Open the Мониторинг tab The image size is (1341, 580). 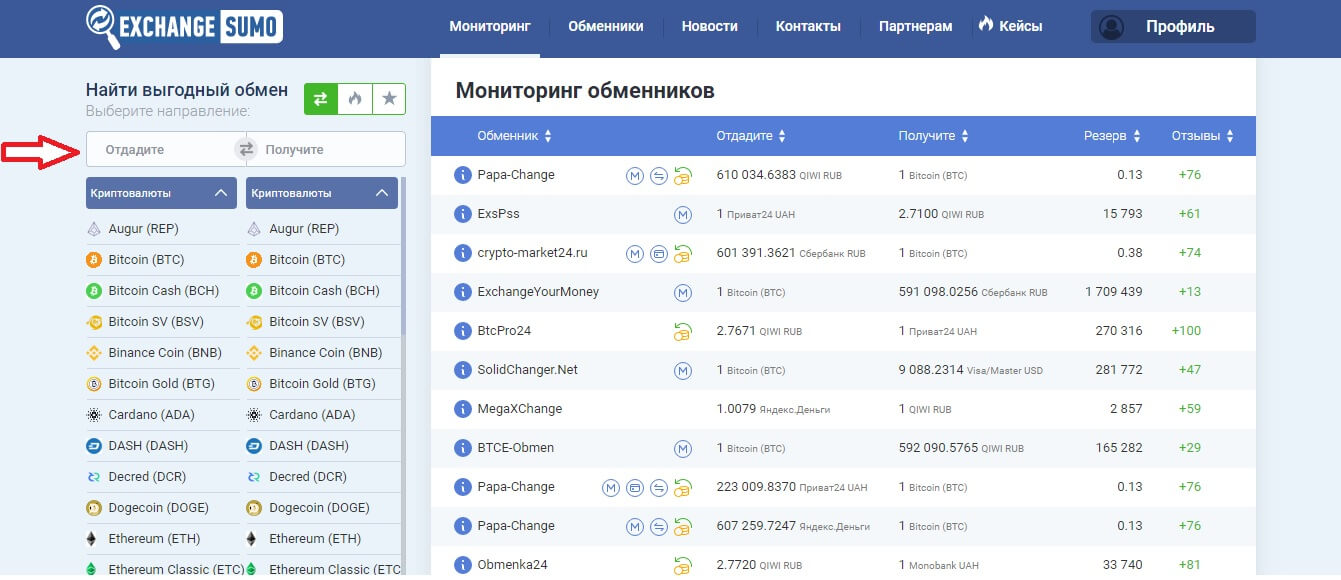pos(490,27)
